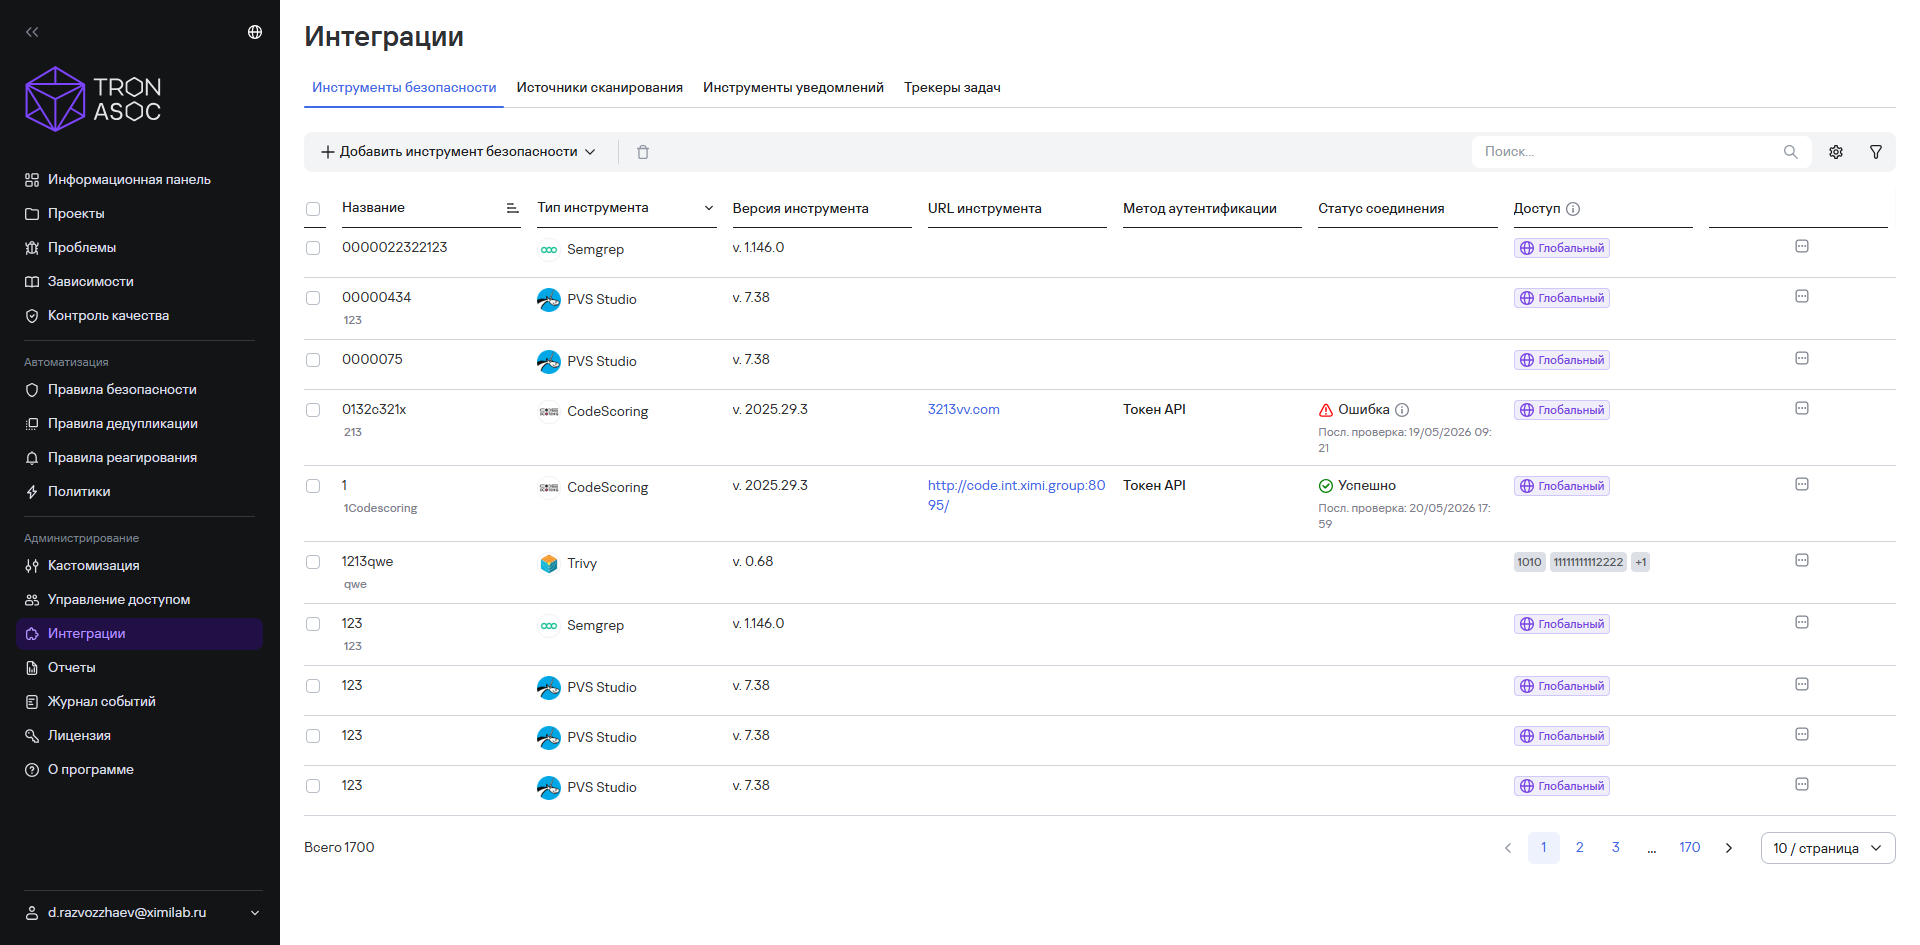Open actions menu for row 00000434
This screenshot has height=945, width=1920.
click(1802, 296)
